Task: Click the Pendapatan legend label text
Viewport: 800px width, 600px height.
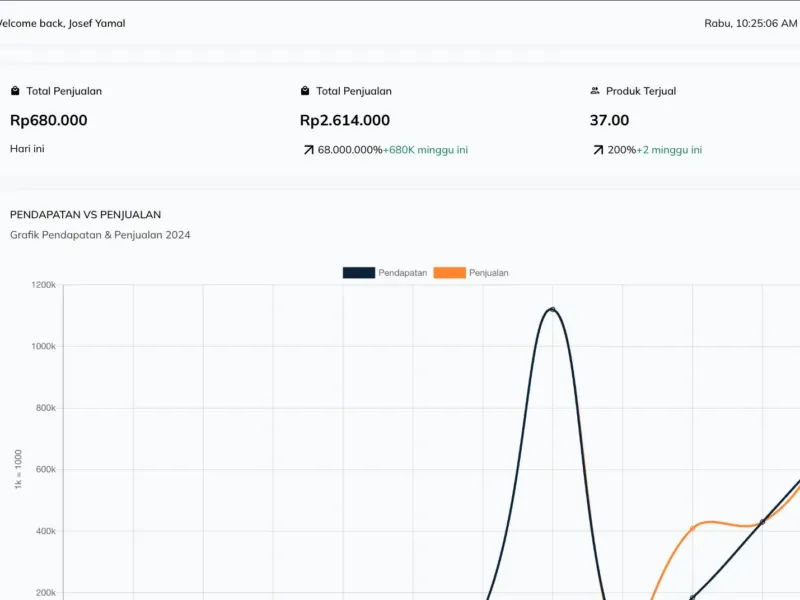Action: pyautogui.click(x=402, y=272)
